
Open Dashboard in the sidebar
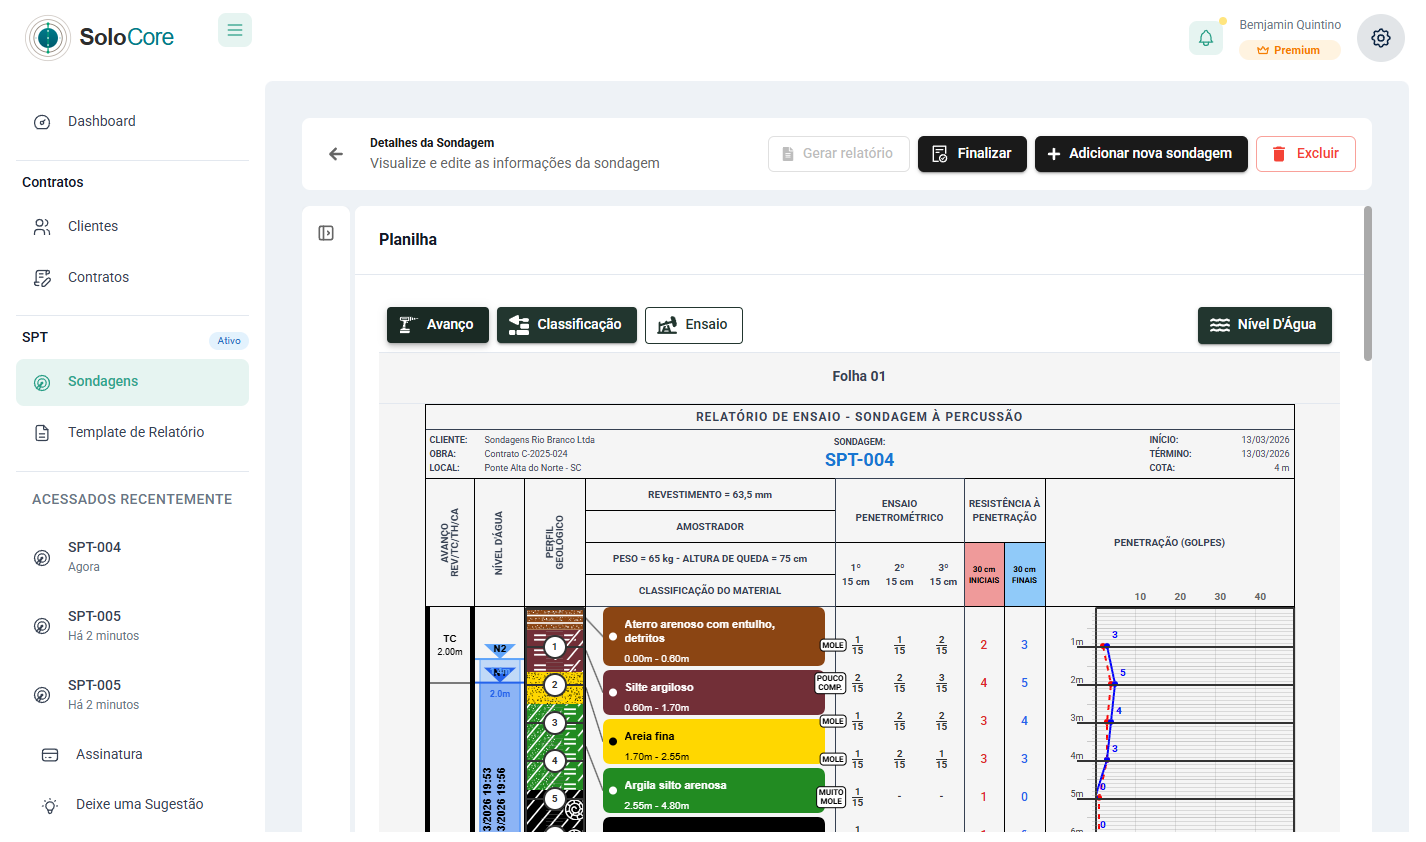(x=132, y=121)
